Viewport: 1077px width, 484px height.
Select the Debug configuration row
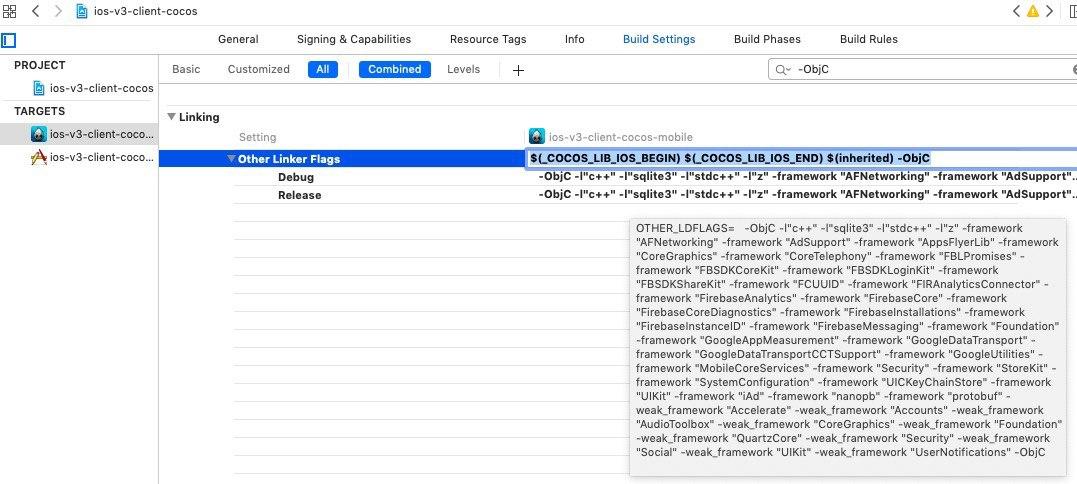click(296, 177)
